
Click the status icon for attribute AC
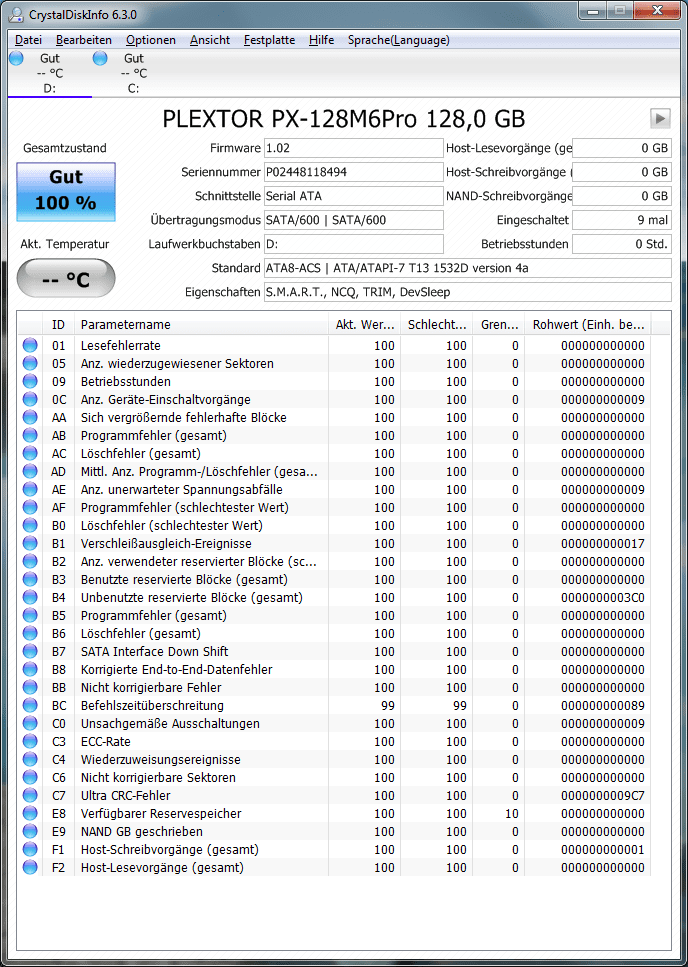[x=30, y=453]
